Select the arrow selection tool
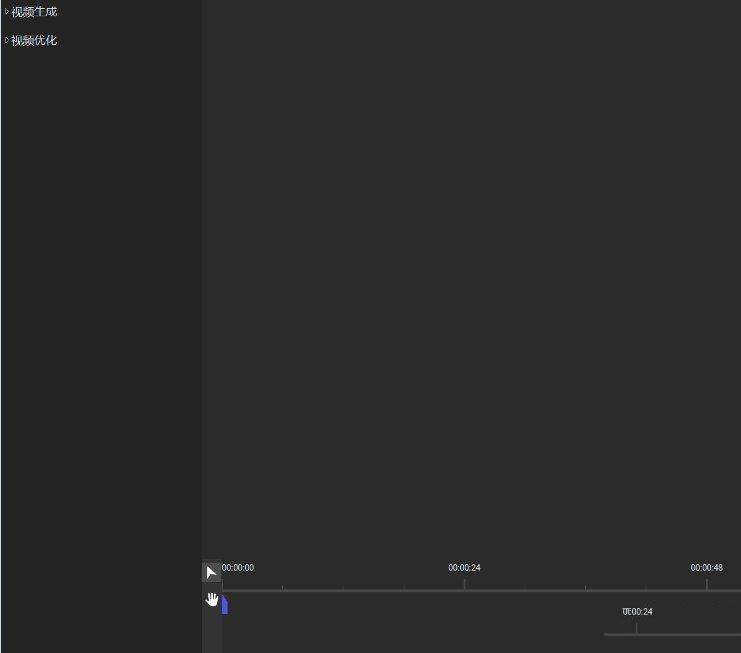741x653 pixels. coord(211,573)
